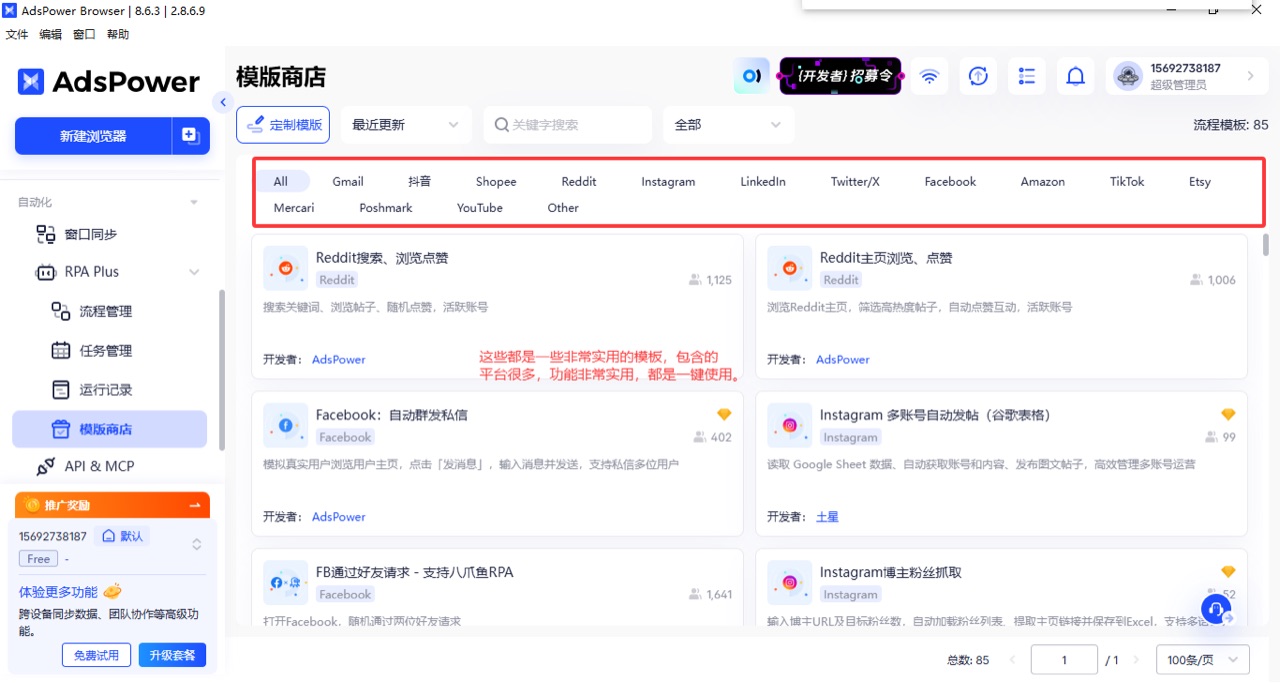The image size is (1280, 683).
Task: Select the Gmail category tab
Action: coord(348,181)
